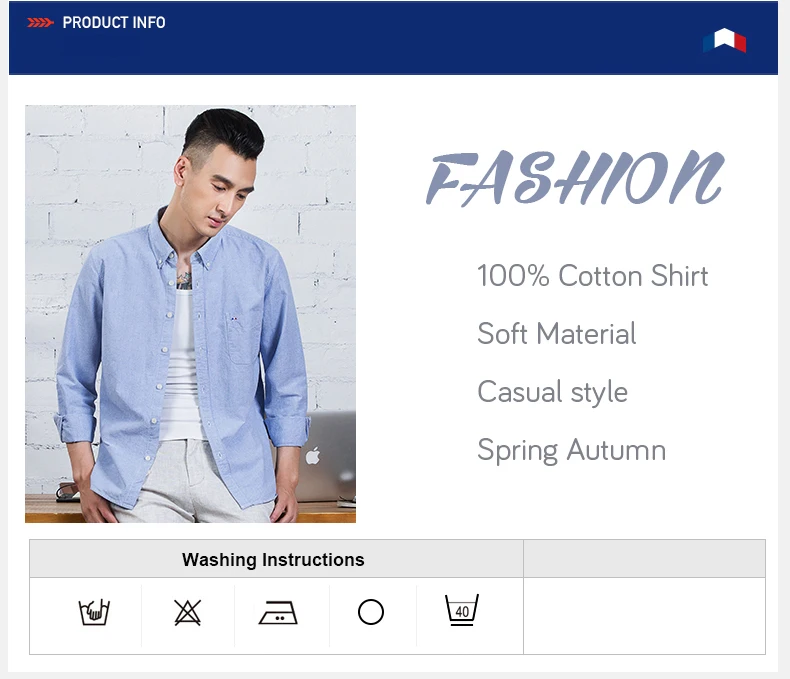
Task: Select the "Soft Material" text
Action: (x=557, y=333)
